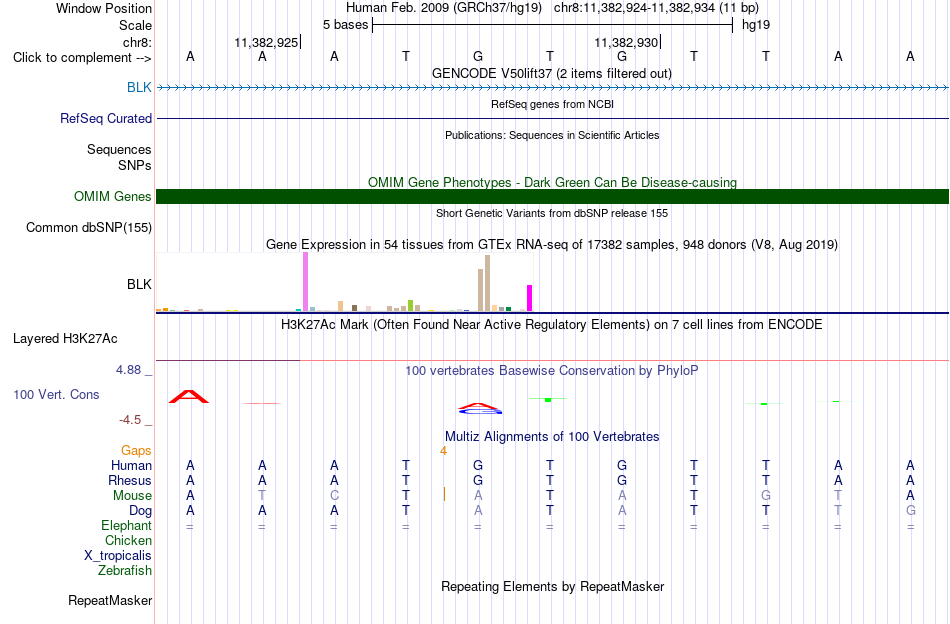The image size is (950, 624).
Task: Click the 100 Vert. Cons label
Action: pos(56,394)
